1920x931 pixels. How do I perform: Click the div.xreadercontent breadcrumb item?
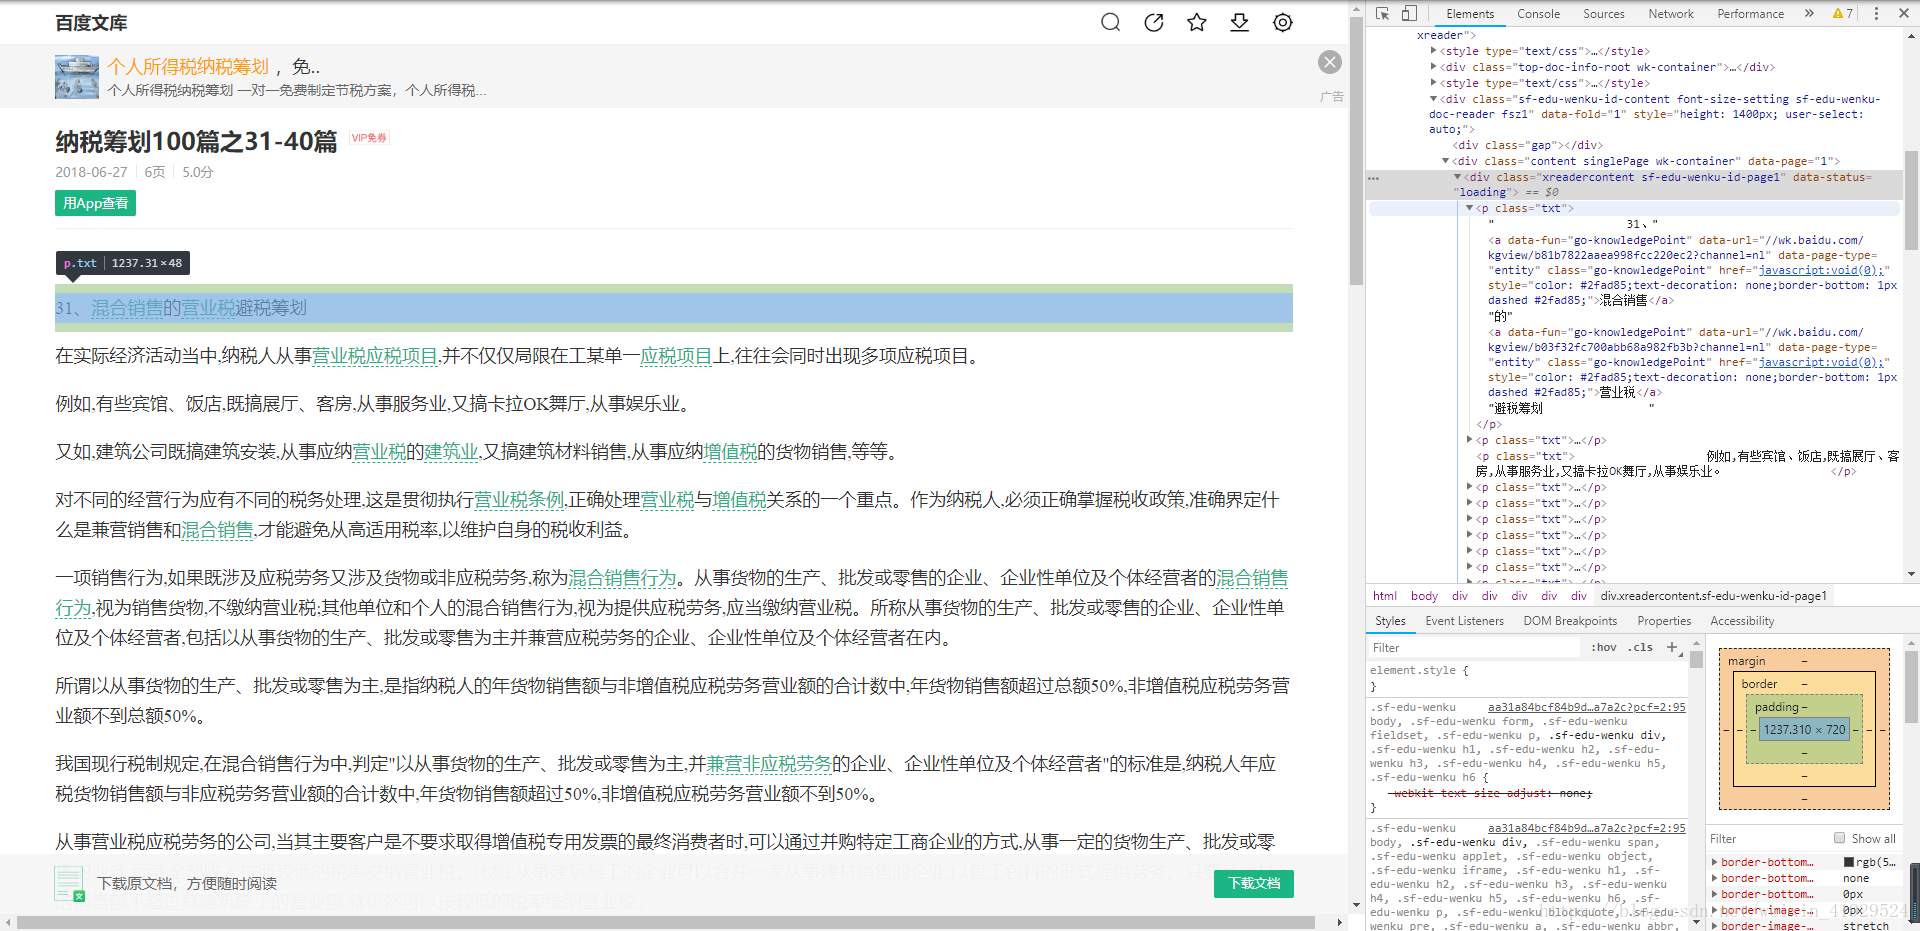1713,596
